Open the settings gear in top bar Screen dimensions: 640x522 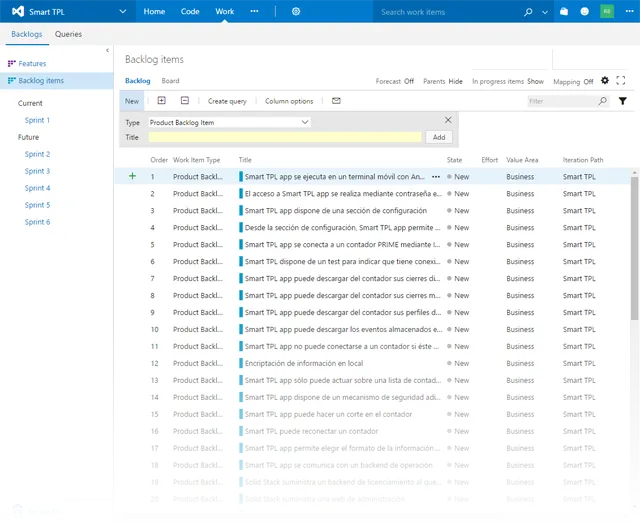click(x=296, y=11)
